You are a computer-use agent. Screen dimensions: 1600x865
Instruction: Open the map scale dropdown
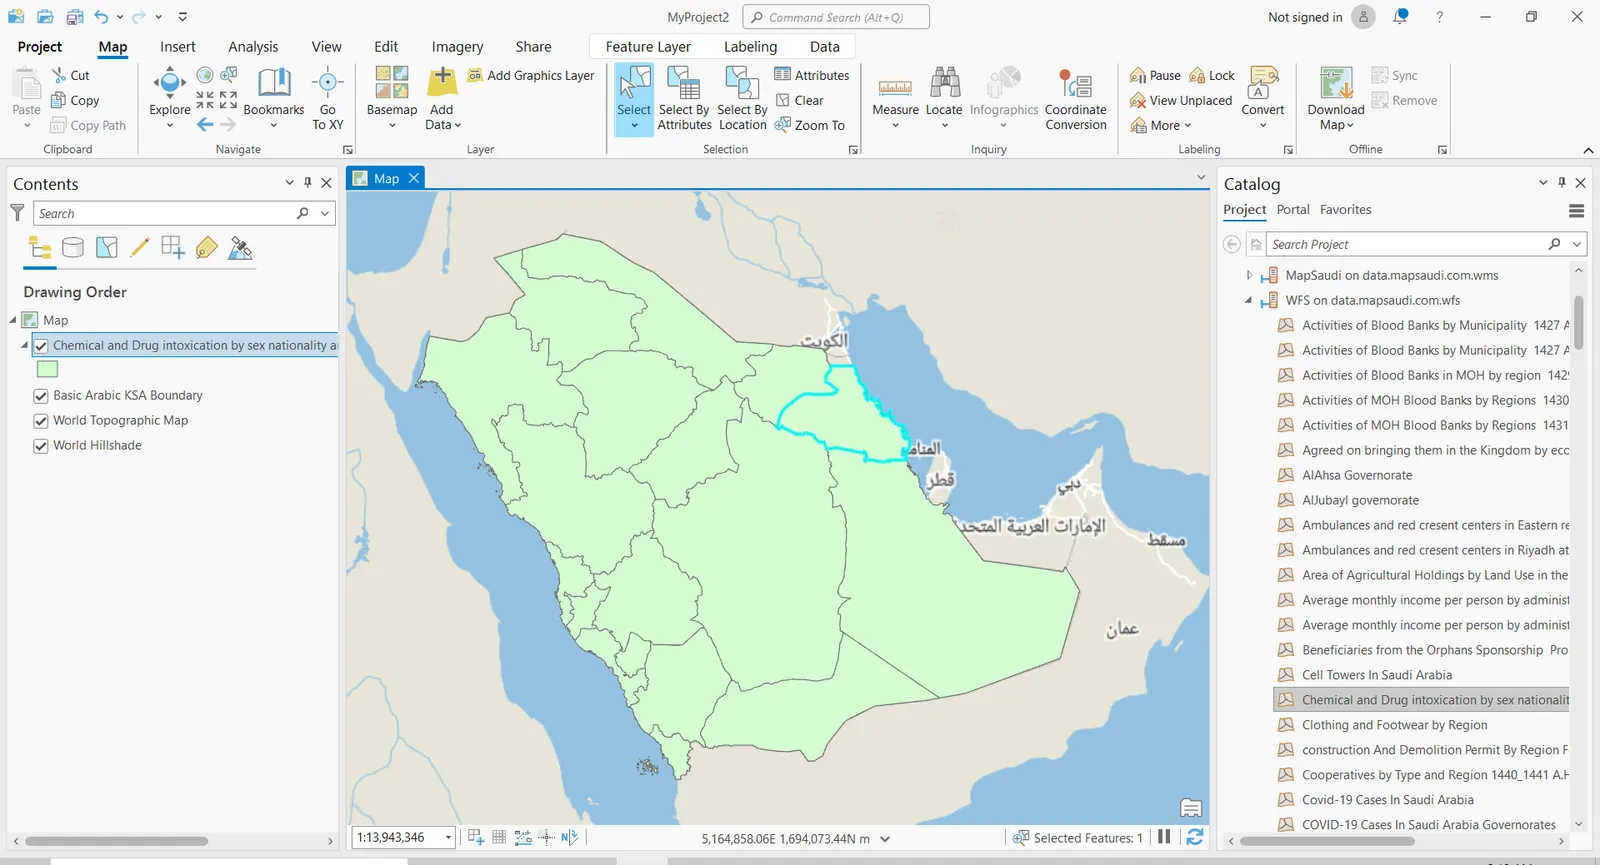point(448,838)
